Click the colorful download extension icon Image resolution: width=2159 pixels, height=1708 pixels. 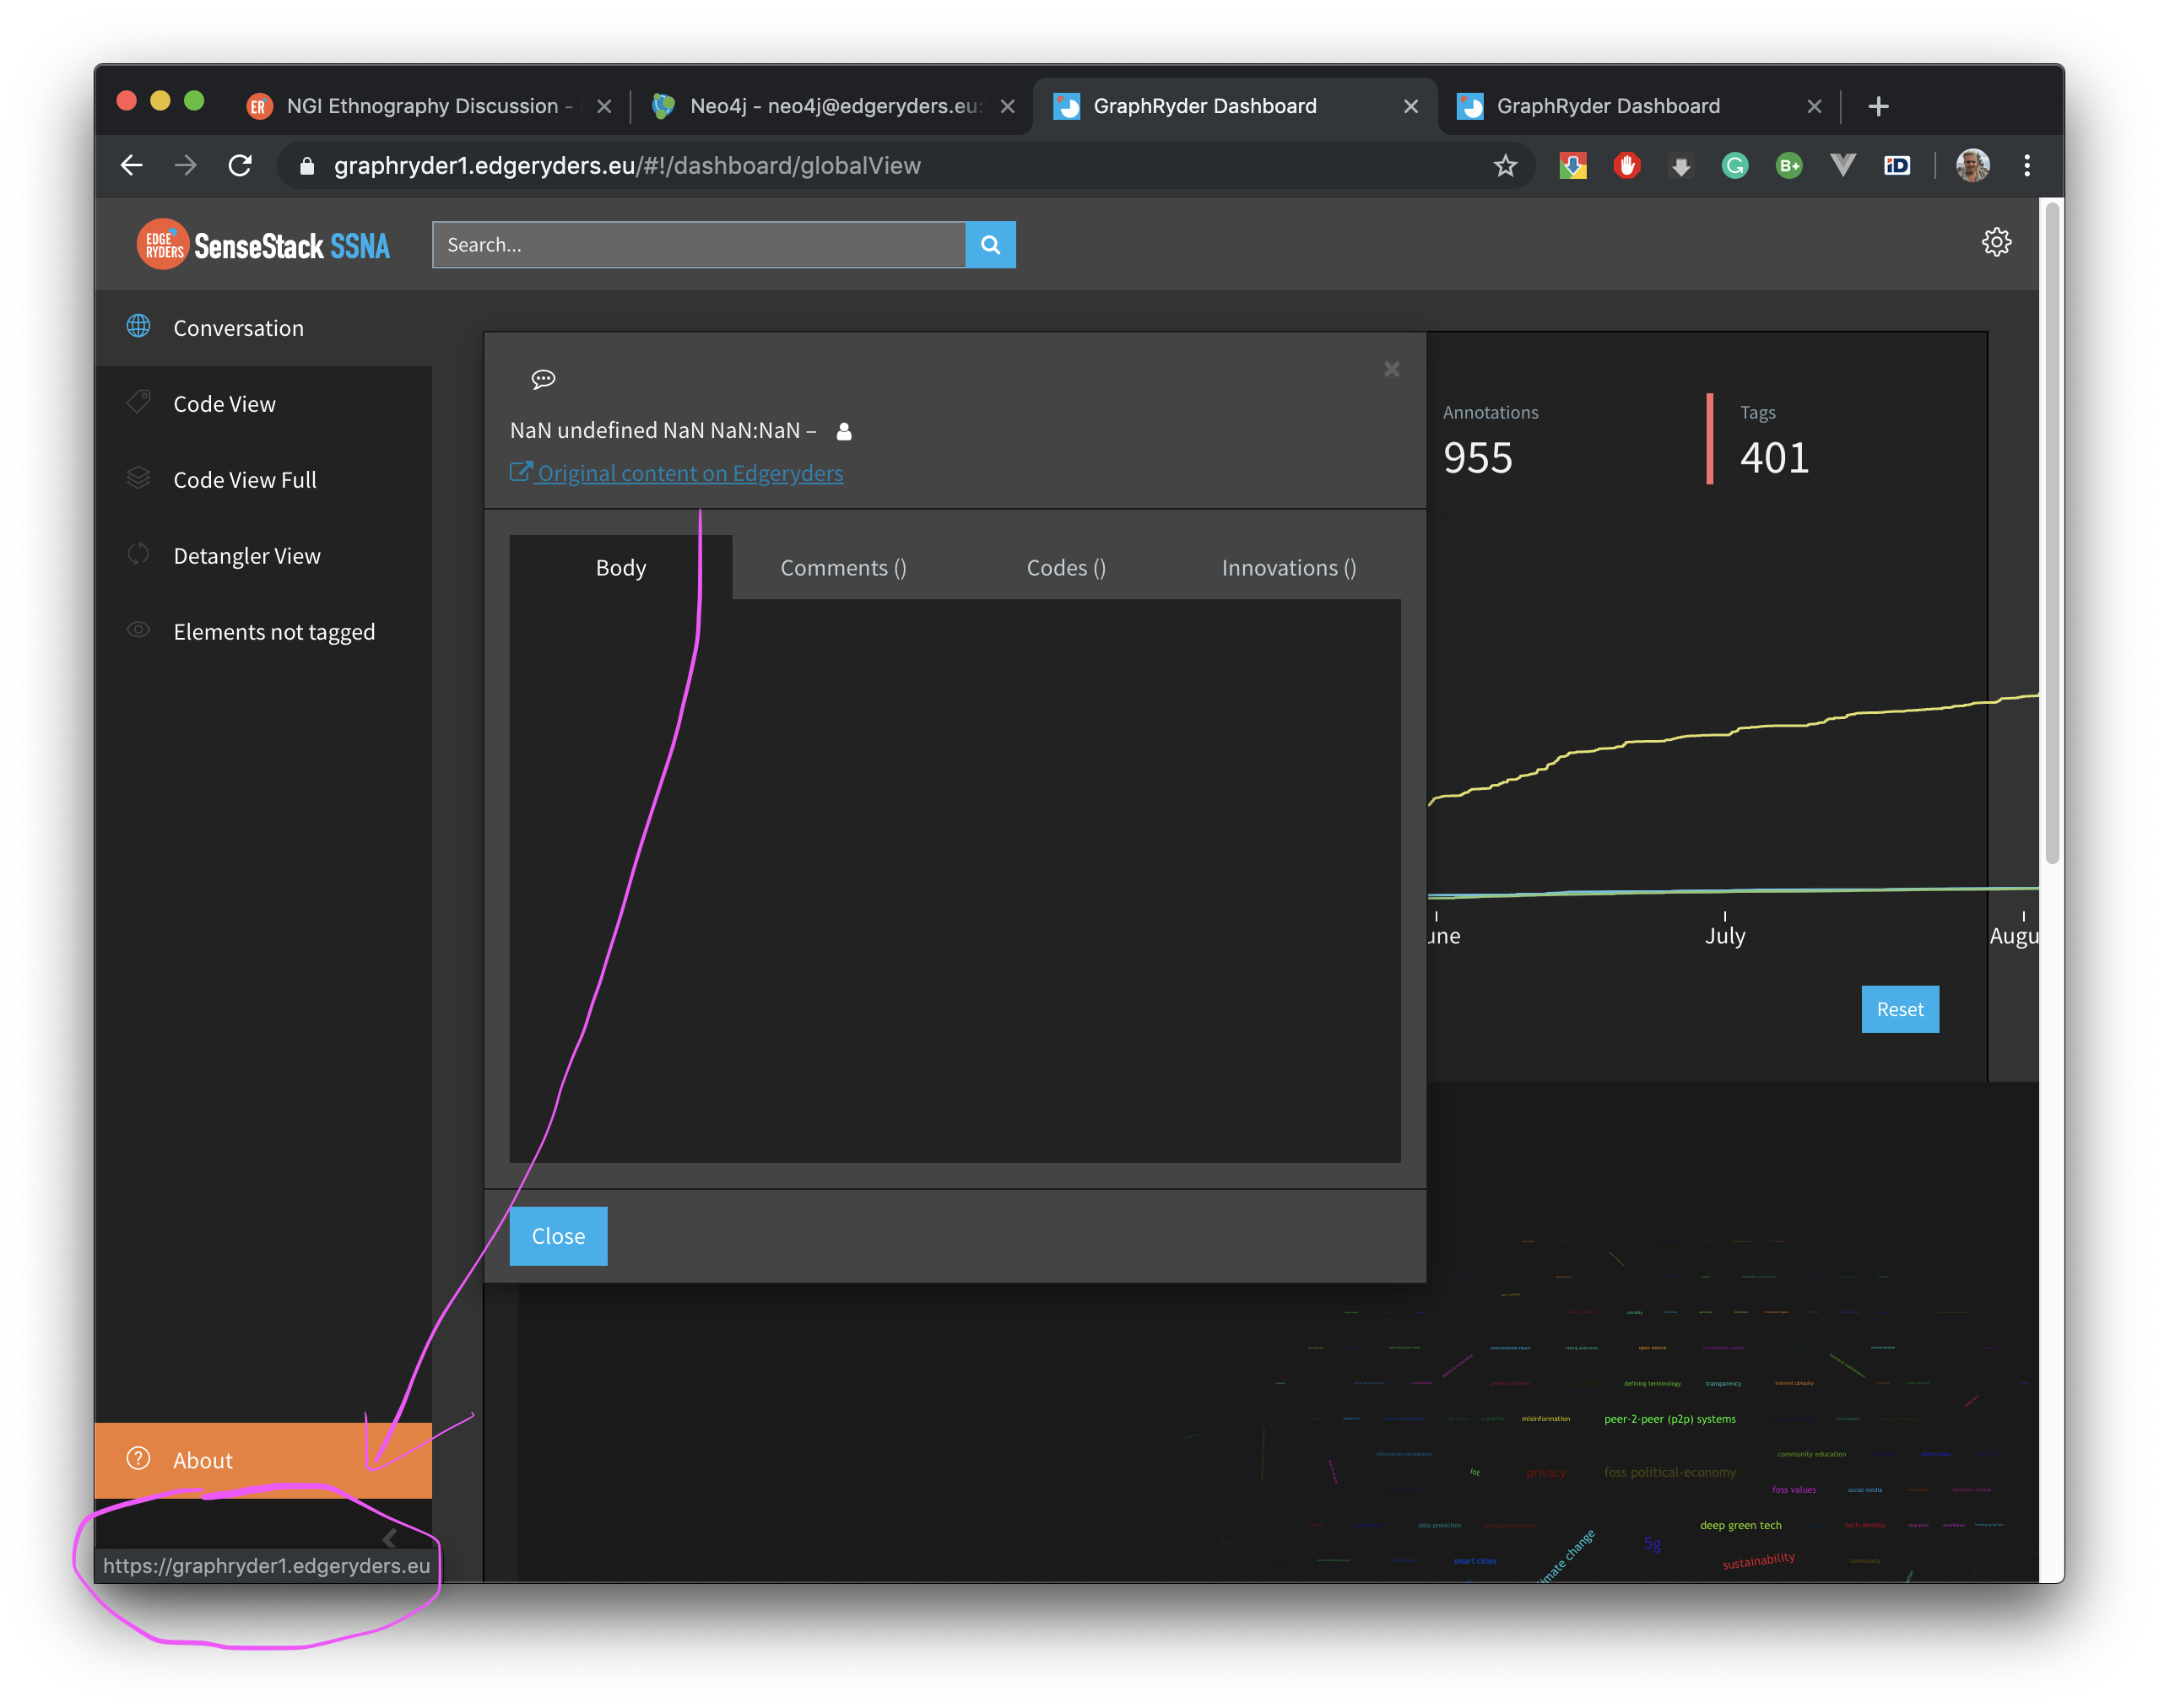click(x=1573, y=166)
